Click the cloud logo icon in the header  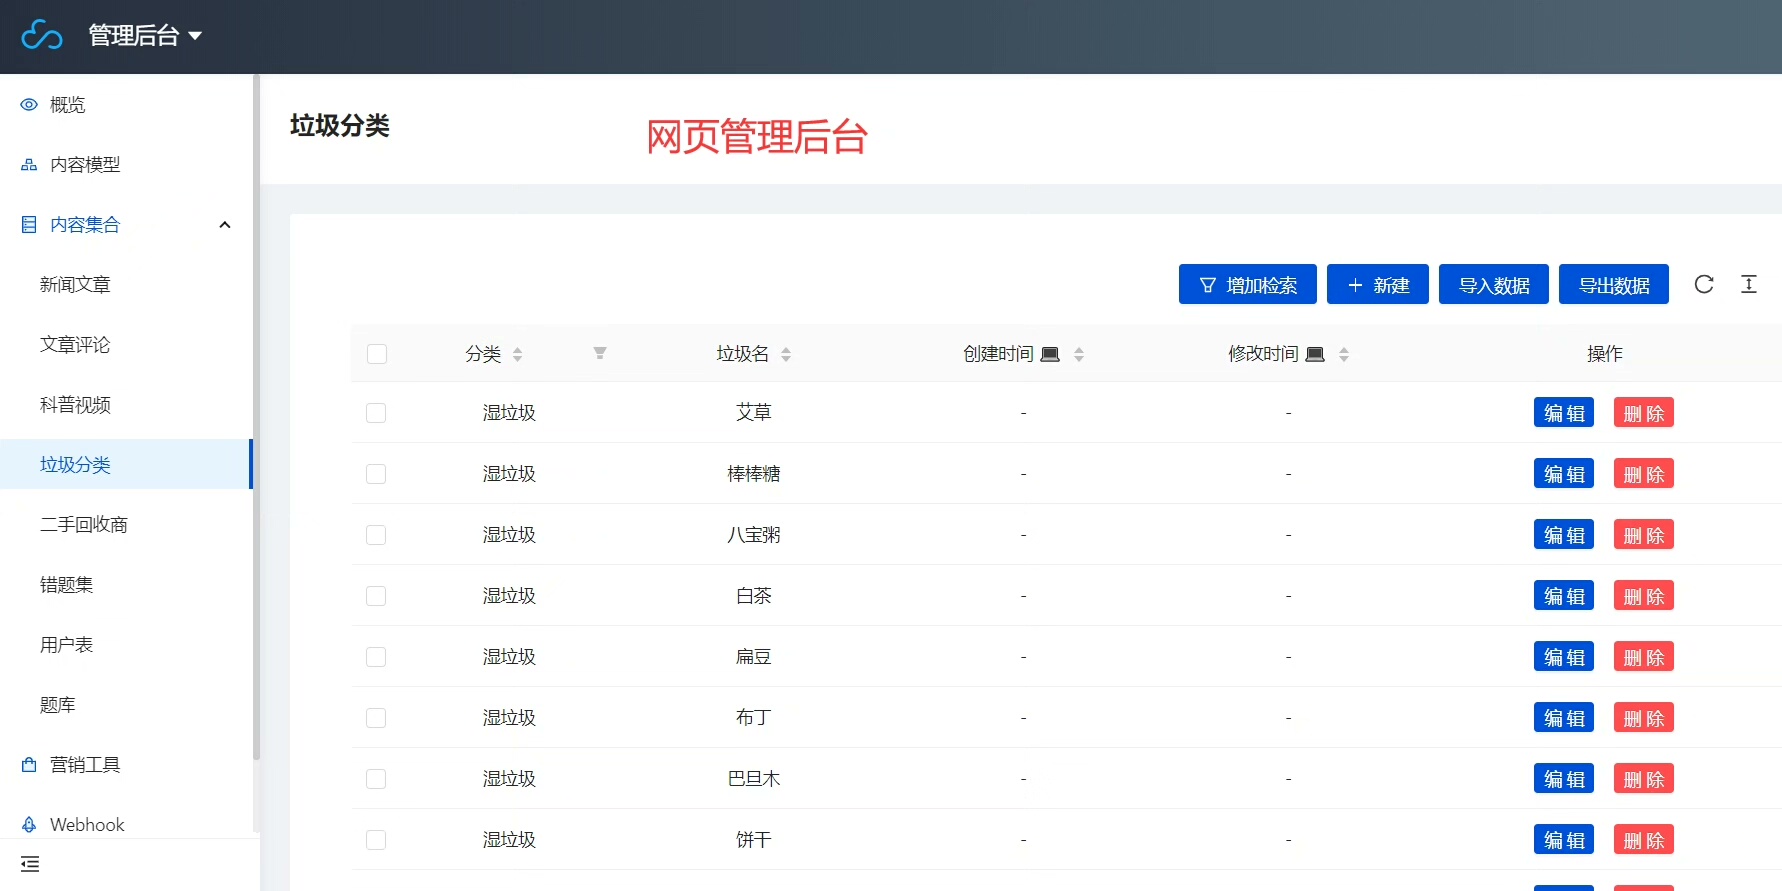[x=42, y=35]
